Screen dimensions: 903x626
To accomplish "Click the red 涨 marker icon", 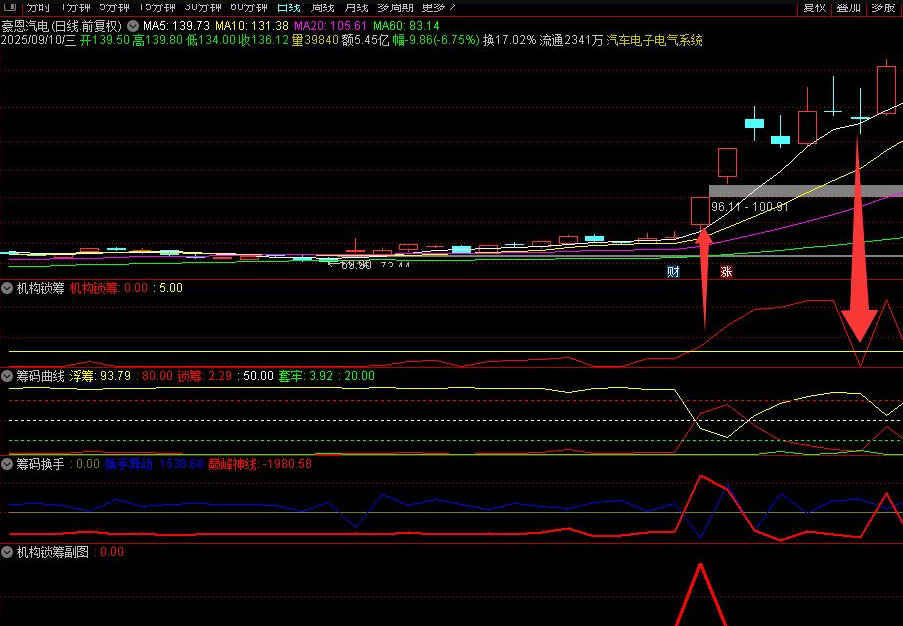I will (726, 271).
